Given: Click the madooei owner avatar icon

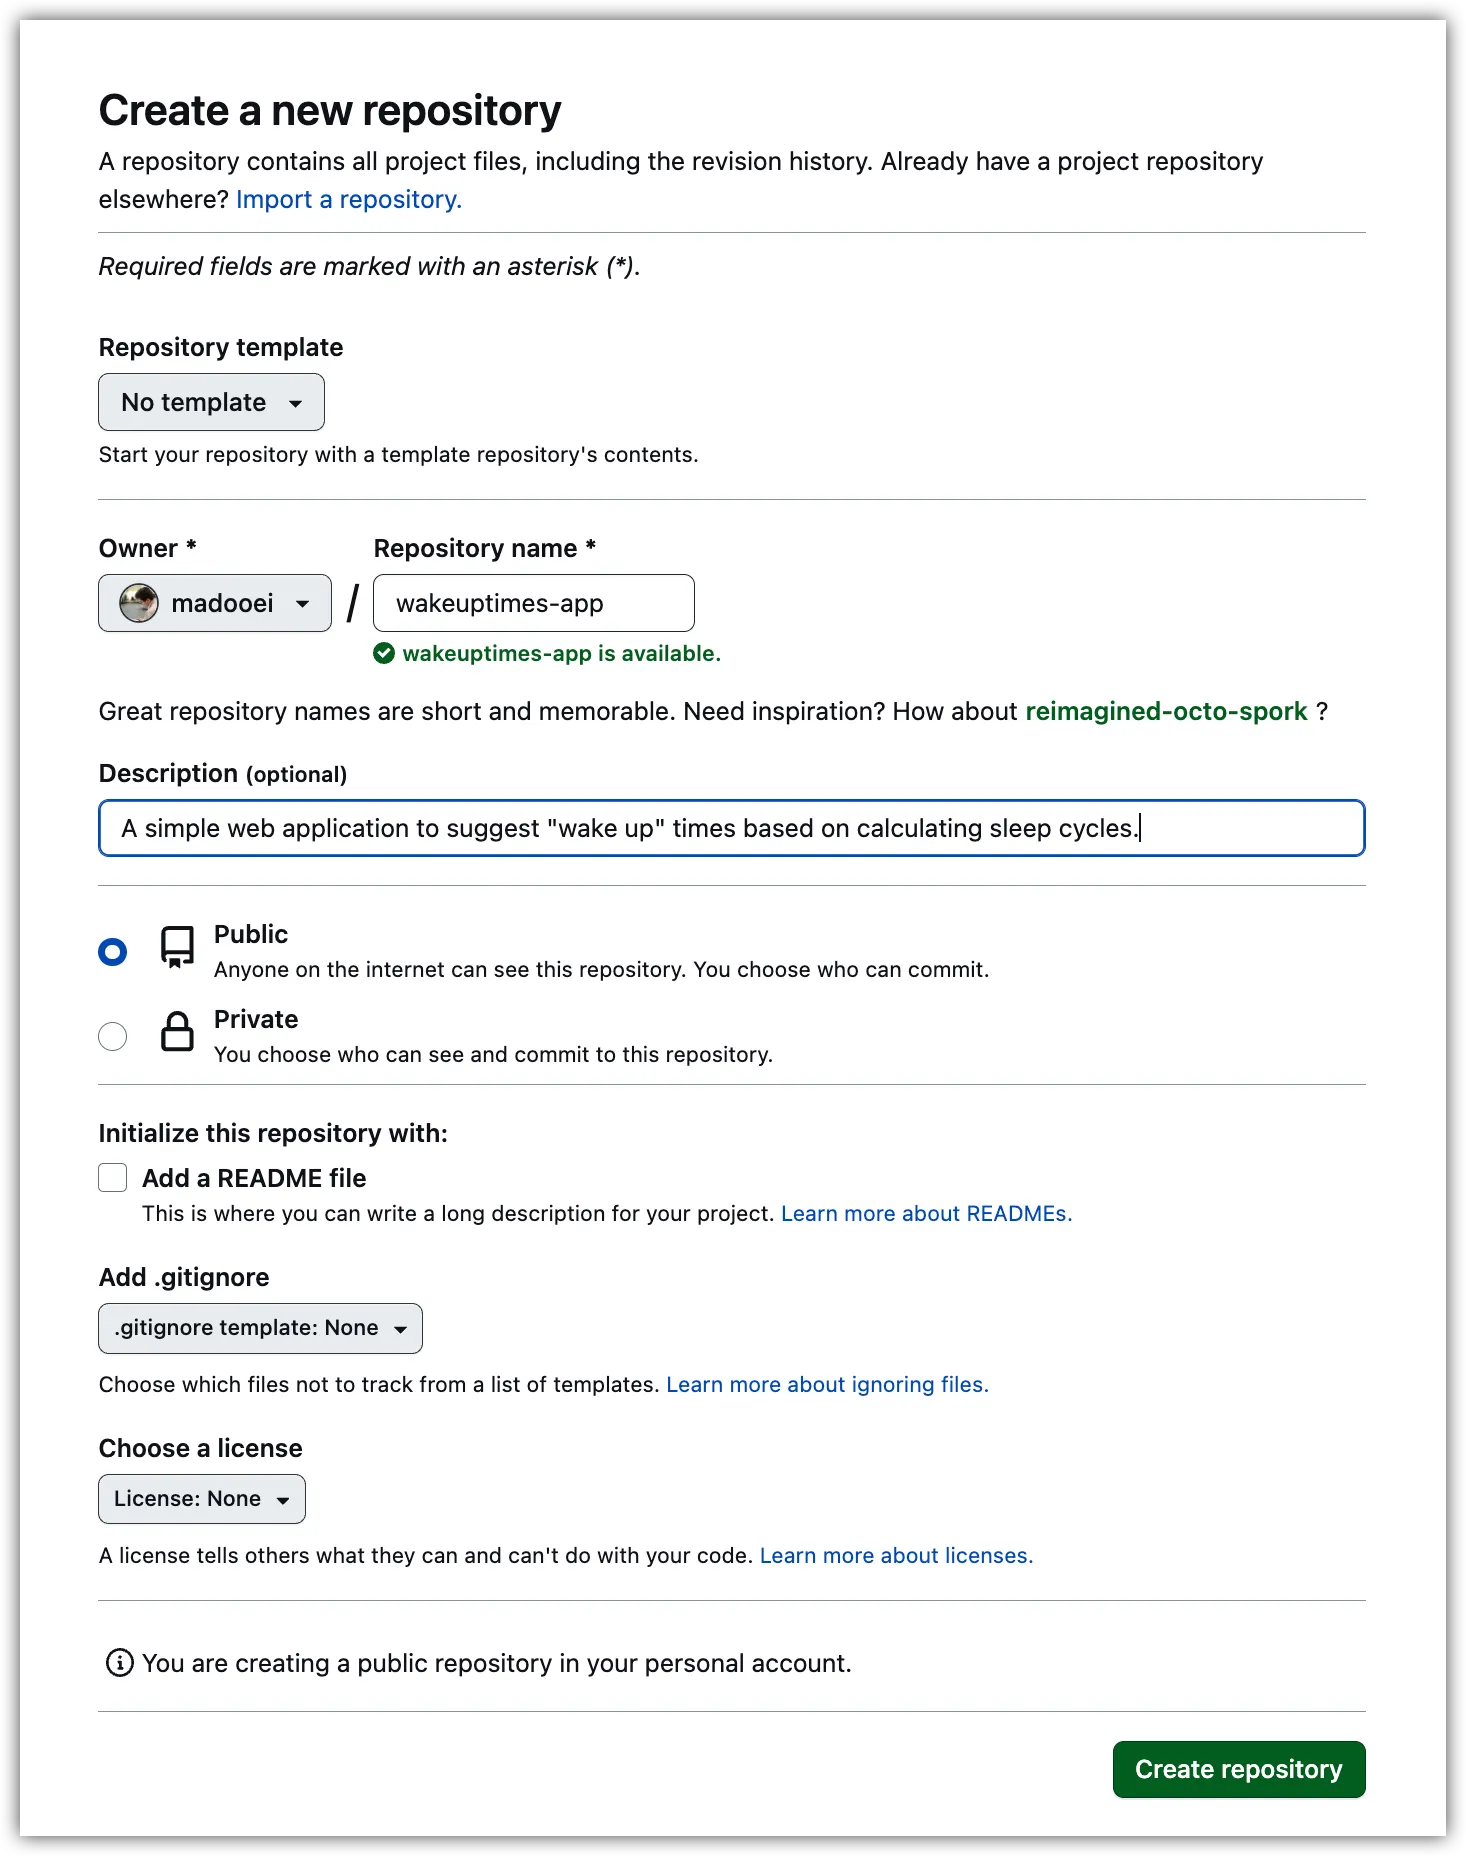Looking at the screenshot, I should click(139, 603).
